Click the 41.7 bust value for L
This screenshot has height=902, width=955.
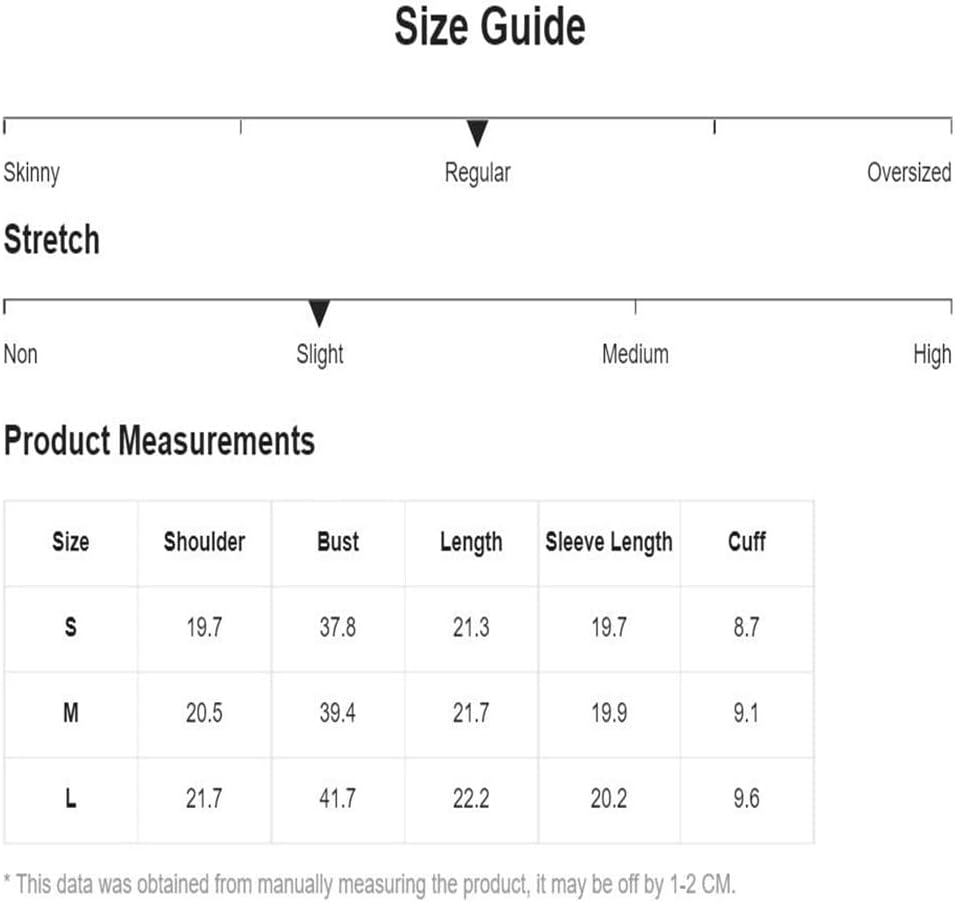coord(337,798)
